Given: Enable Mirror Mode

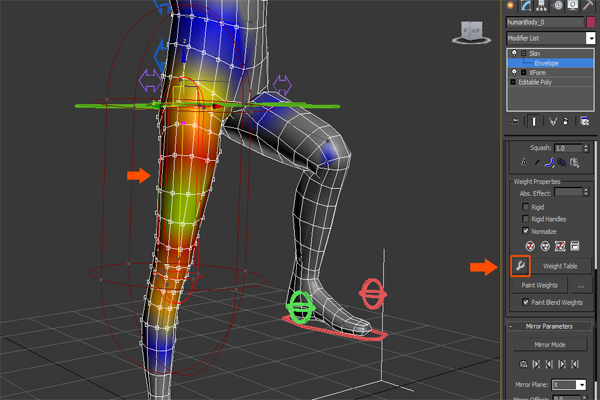Looking at the screenshot, I should tap(550, 344).
